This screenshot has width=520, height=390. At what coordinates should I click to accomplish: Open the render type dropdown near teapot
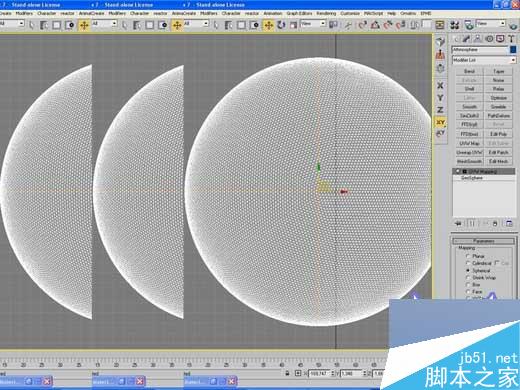(x=491, y=24)
